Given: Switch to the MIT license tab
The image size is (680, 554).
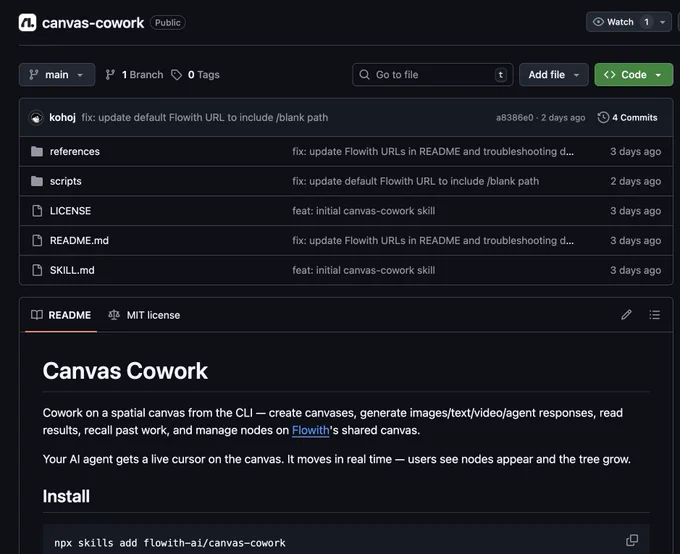Looking at the screenshot, I should [144, 315].
